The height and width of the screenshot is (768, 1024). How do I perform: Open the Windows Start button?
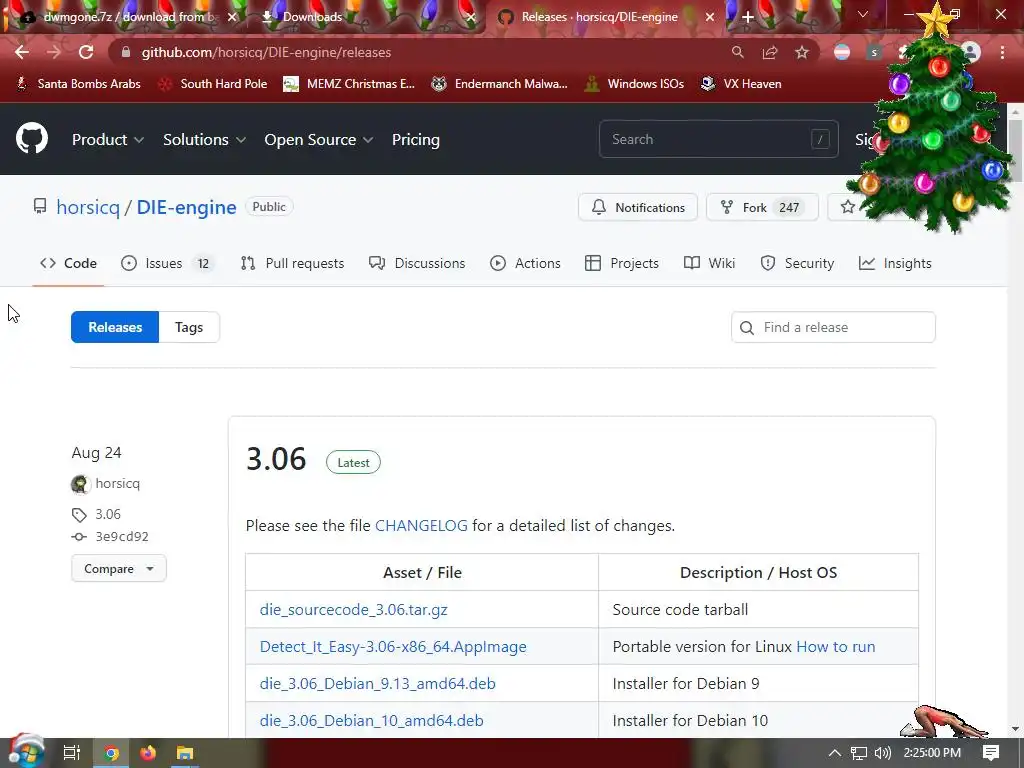(25, 753)
